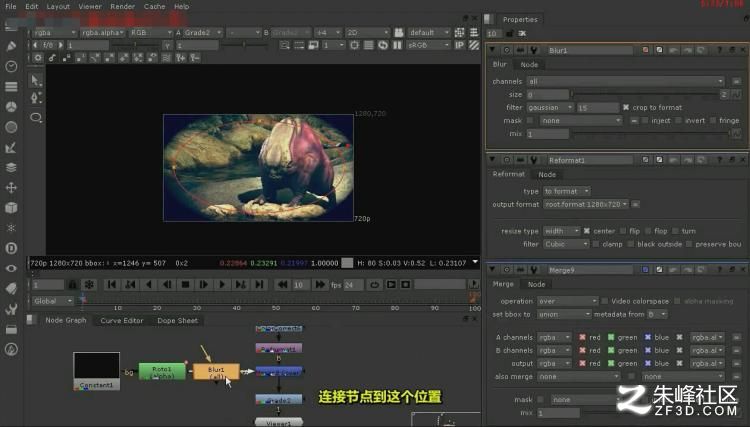This screenshot has width=750, height=427.
Task: Open the File menu
Action: 11,6
